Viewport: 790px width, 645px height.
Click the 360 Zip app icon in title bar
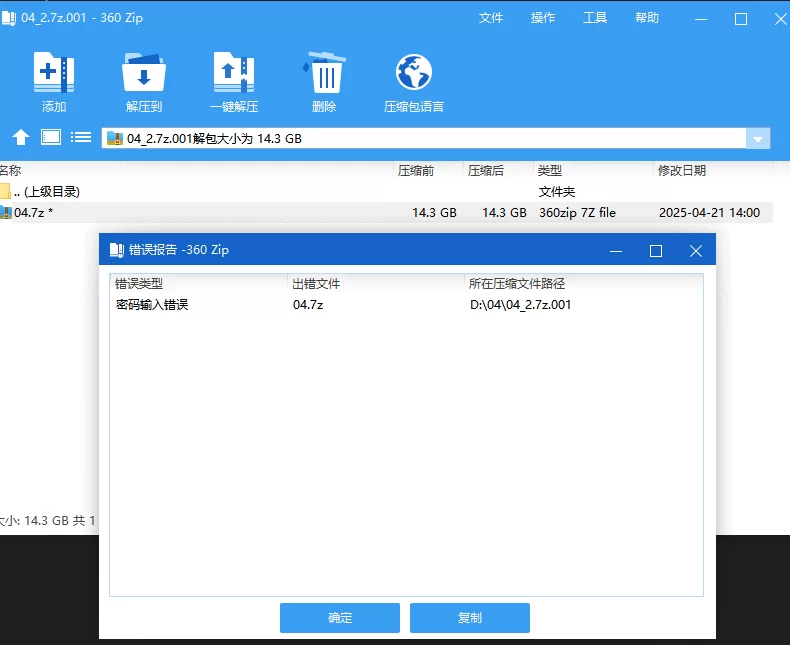tap(9, 18)
